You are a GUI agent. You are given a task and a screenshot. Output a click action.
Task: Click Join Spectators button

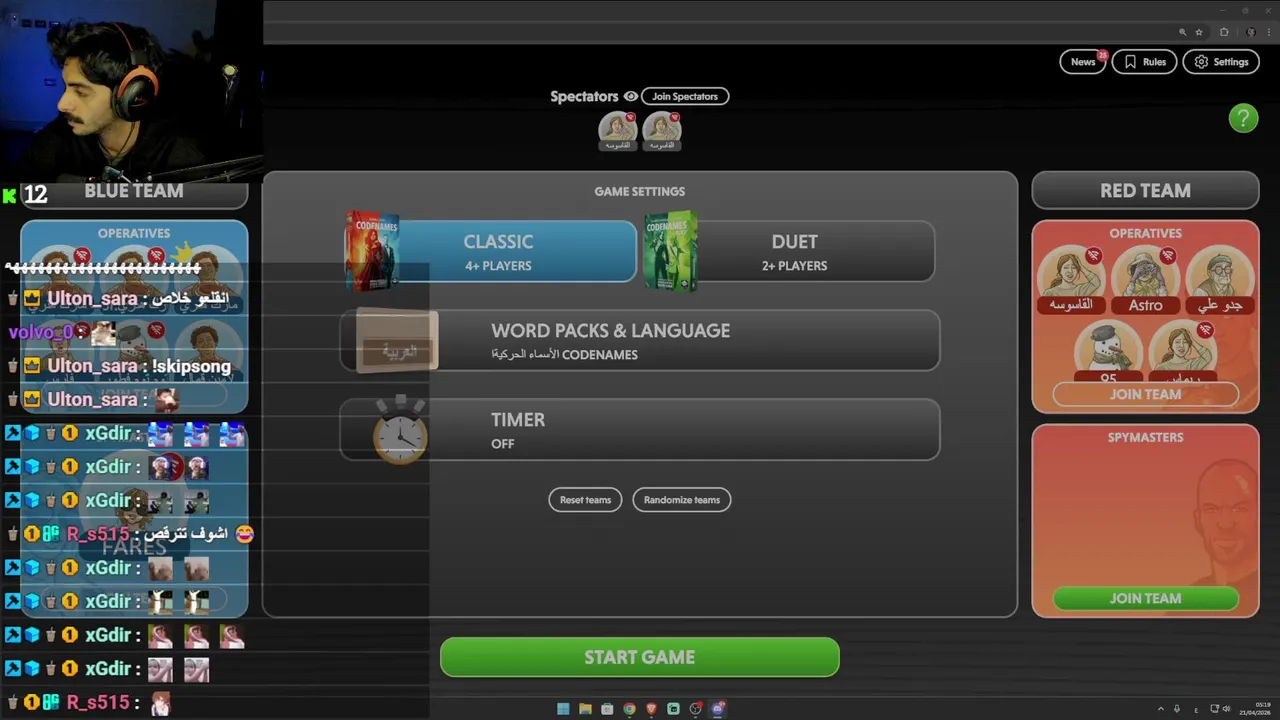point(685,97)
